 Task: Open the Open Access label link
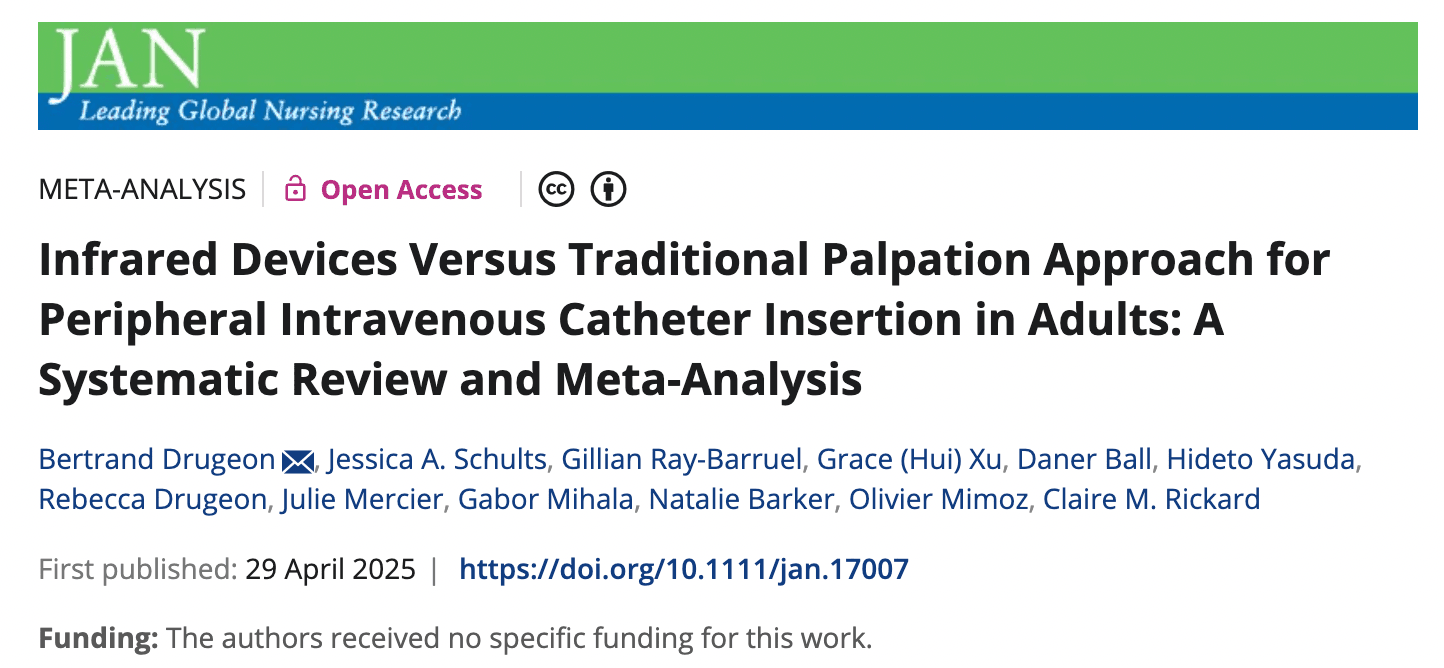click(401, 190)
